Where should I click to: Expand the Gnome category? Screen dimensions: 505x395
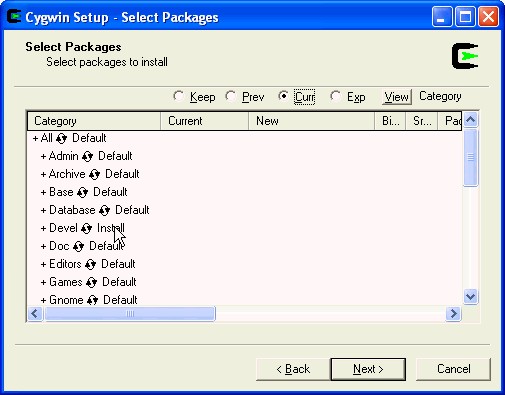[x=43, y=301]
